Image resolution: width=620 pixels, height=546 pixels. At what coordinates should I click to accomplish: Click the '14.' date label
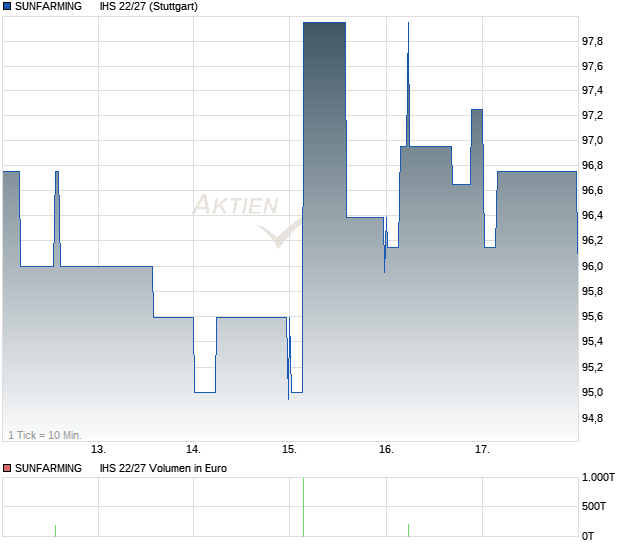(193, 450)
